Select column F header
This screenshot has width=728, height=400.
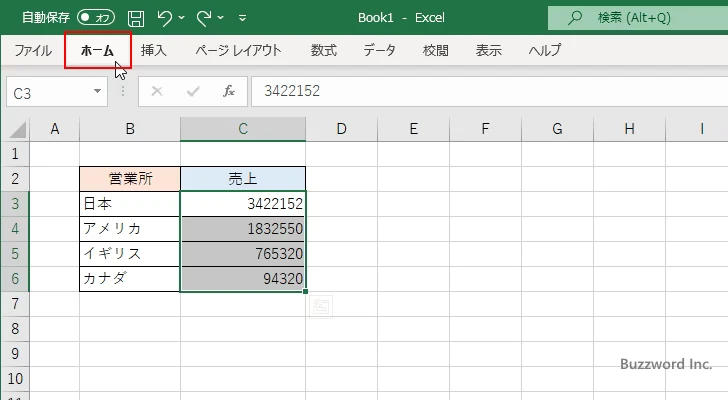(485, 129)
